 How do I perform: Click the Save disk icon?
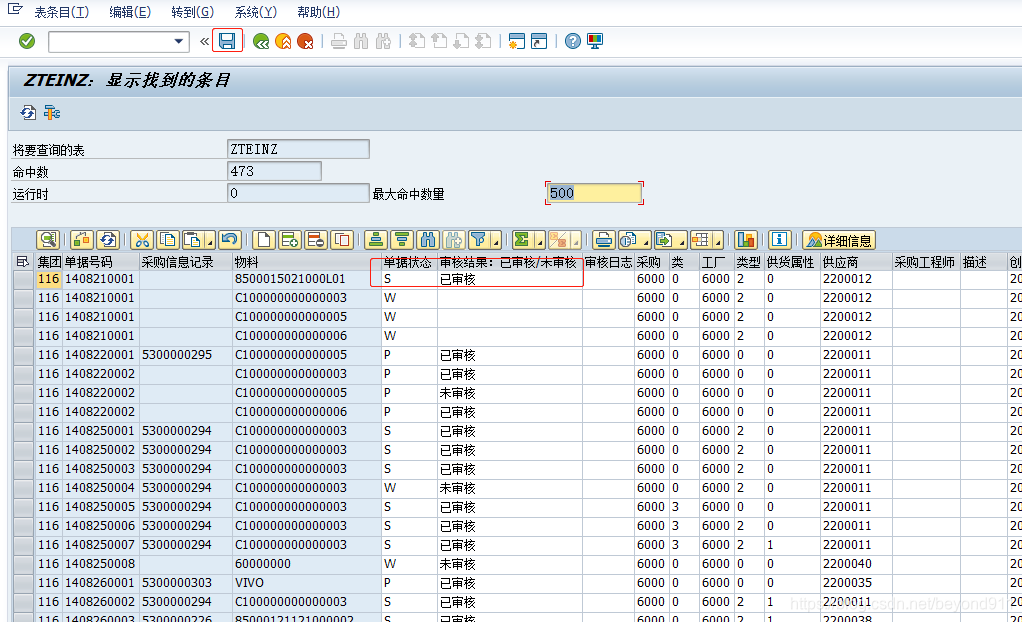coord(227,41)
